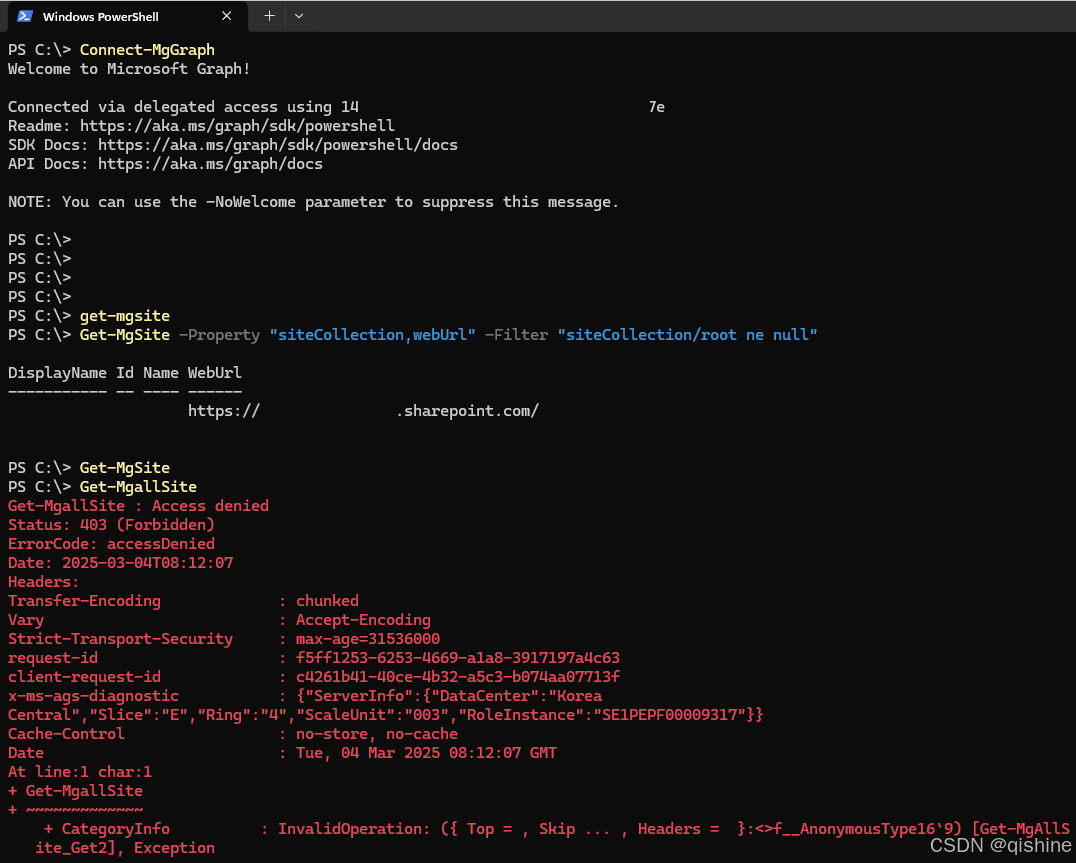1076x863 pixels.
Task: Open a new tab with the plus button
Action: (270, 16)
